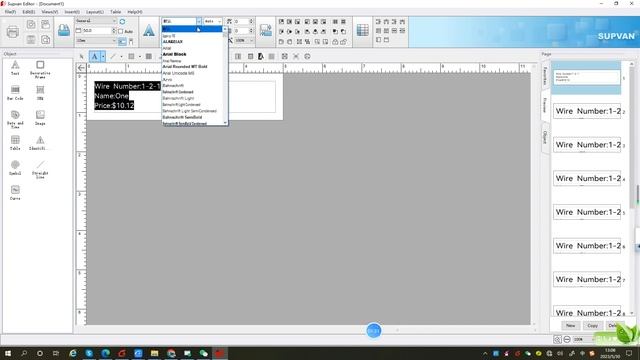
Task: Click the lock icon in arrange group
Action: point(335,42)
